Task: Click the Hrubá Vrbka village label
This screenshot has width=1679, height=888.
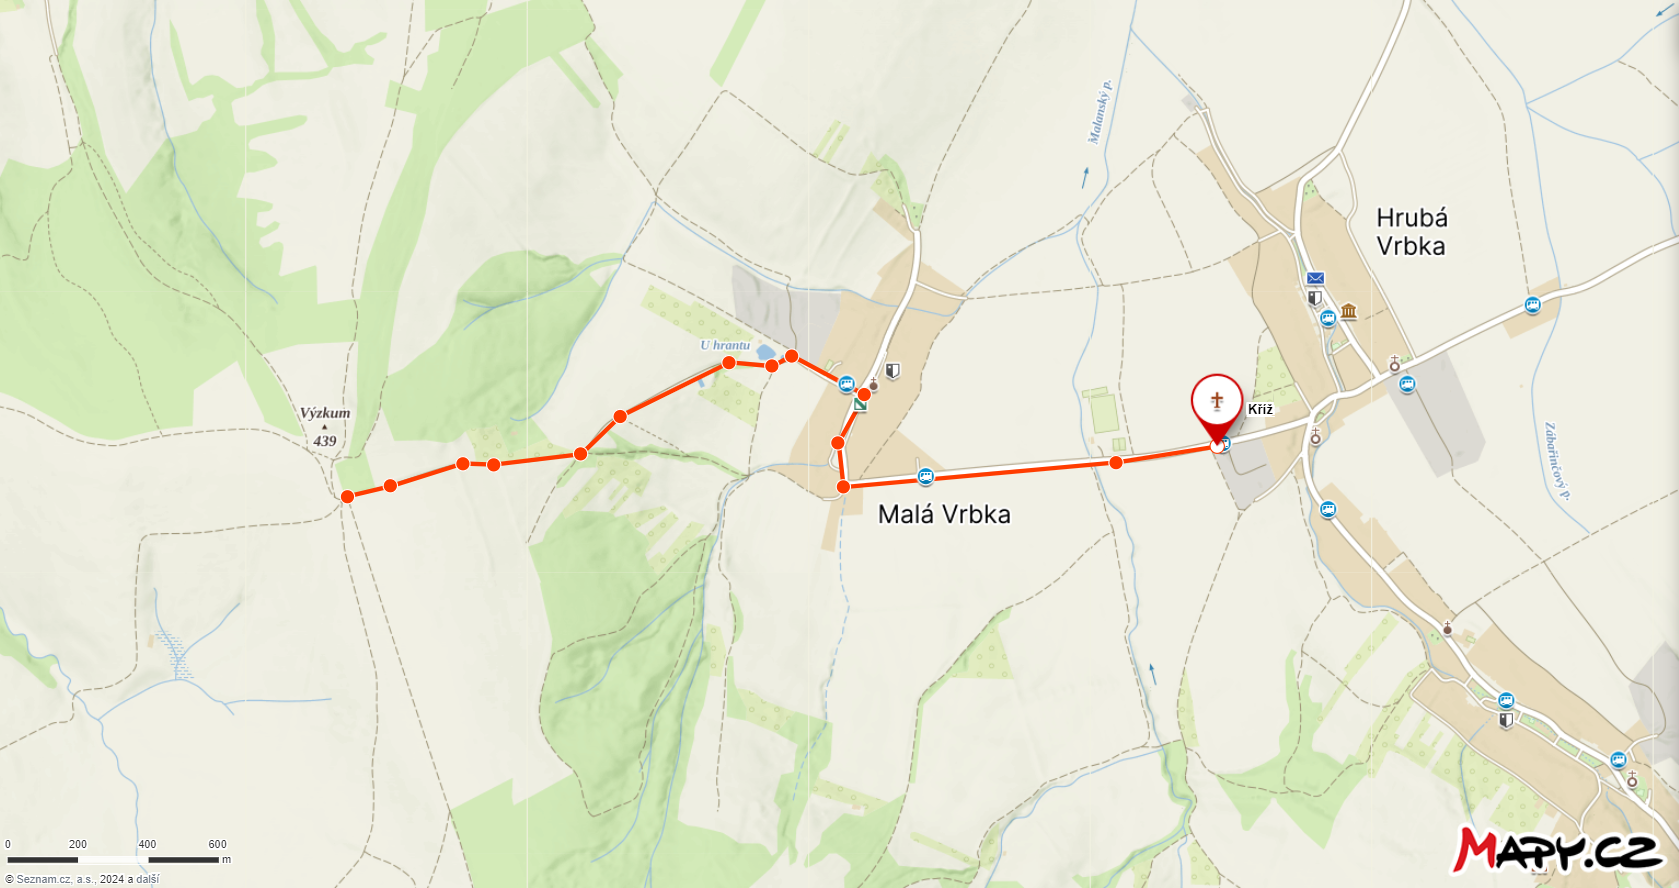Action: pyautogui.click(x=1411, y=232)
